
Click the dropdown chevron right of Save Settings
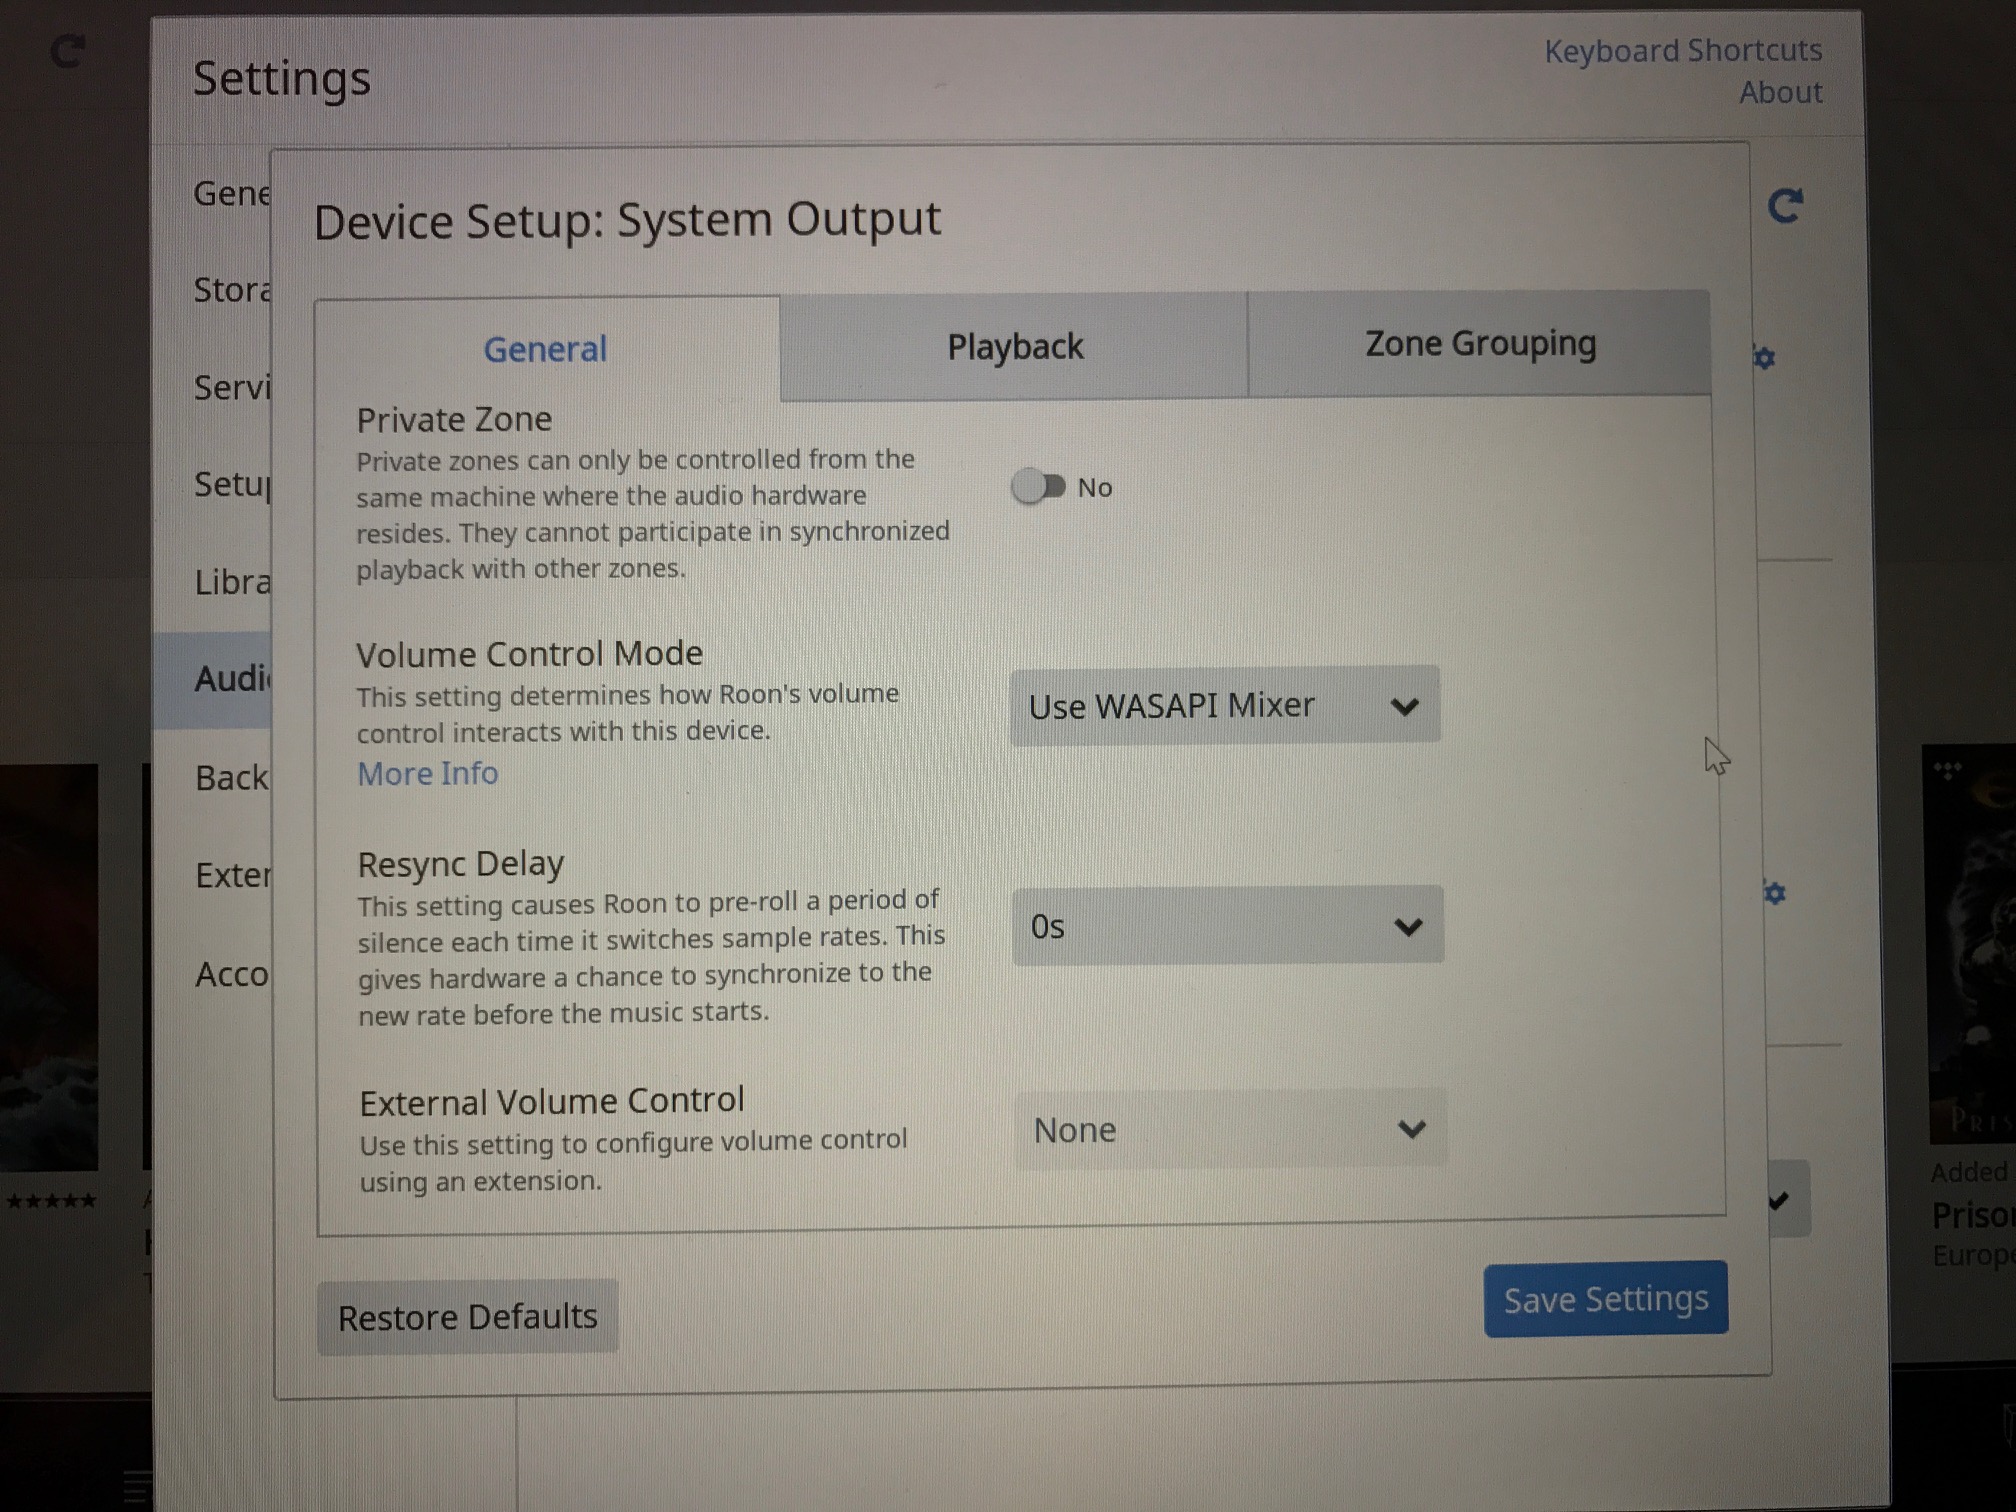pos(1780,1199)
